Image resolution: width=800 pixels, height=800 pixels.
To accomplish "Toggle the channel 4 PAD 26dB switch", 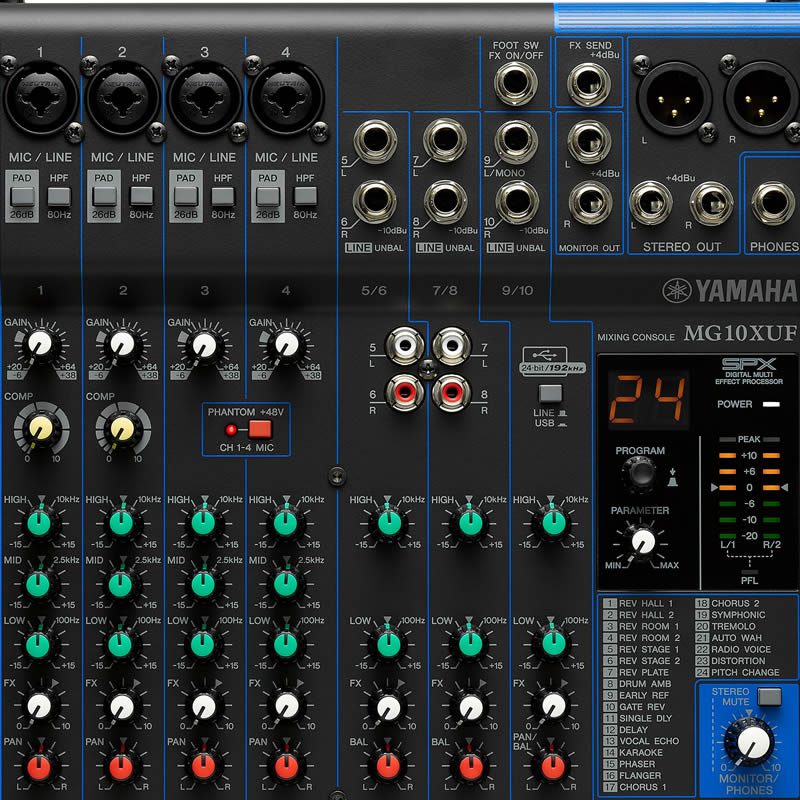I will (x=268, y=196).
